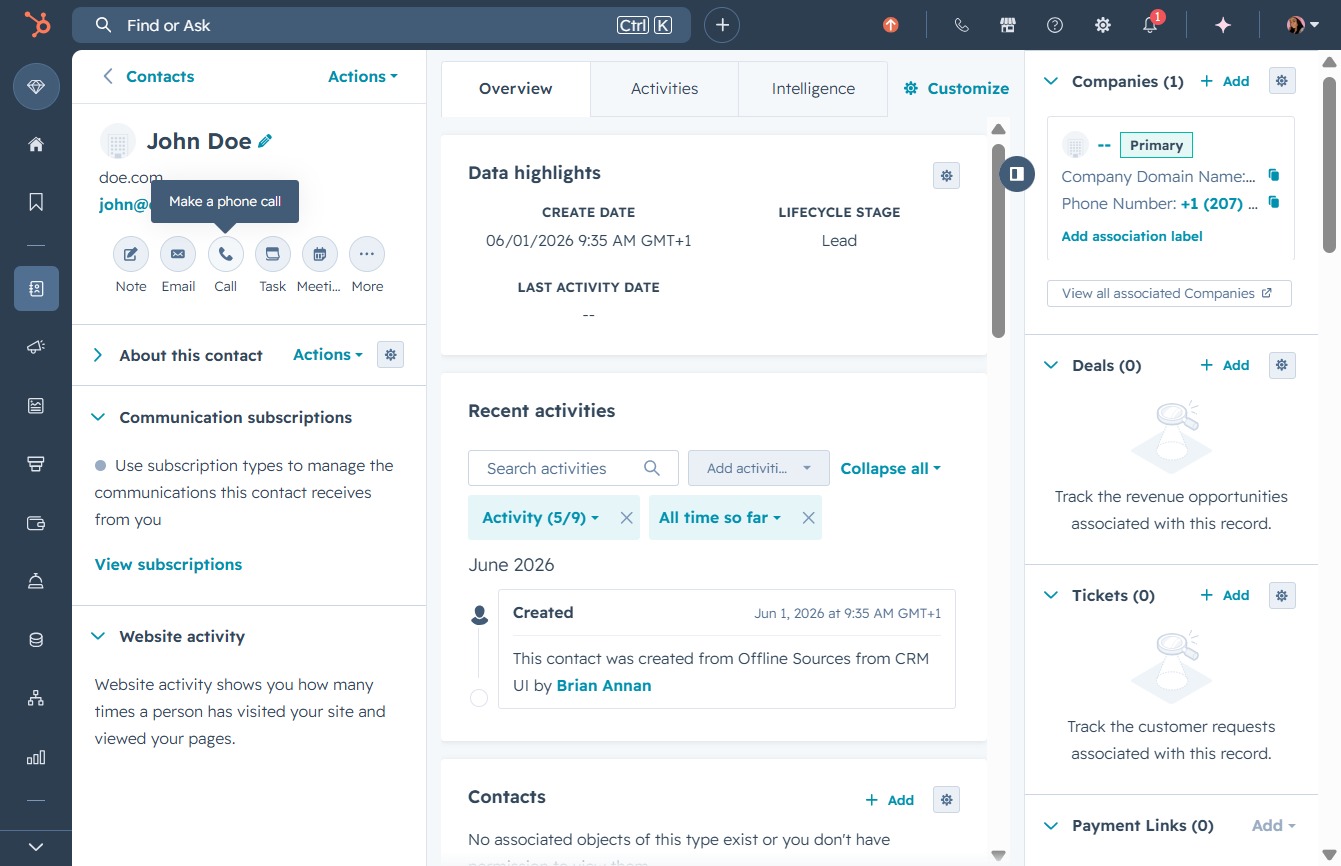Go to Home in the left navigation
1341x866 pixels.
pyautogui.click(x=36, y=144)
